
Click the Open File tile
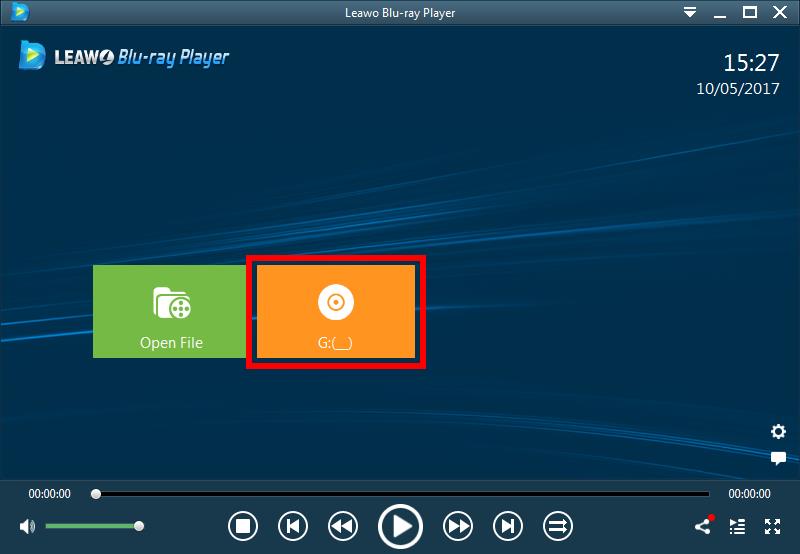(170, 311)
